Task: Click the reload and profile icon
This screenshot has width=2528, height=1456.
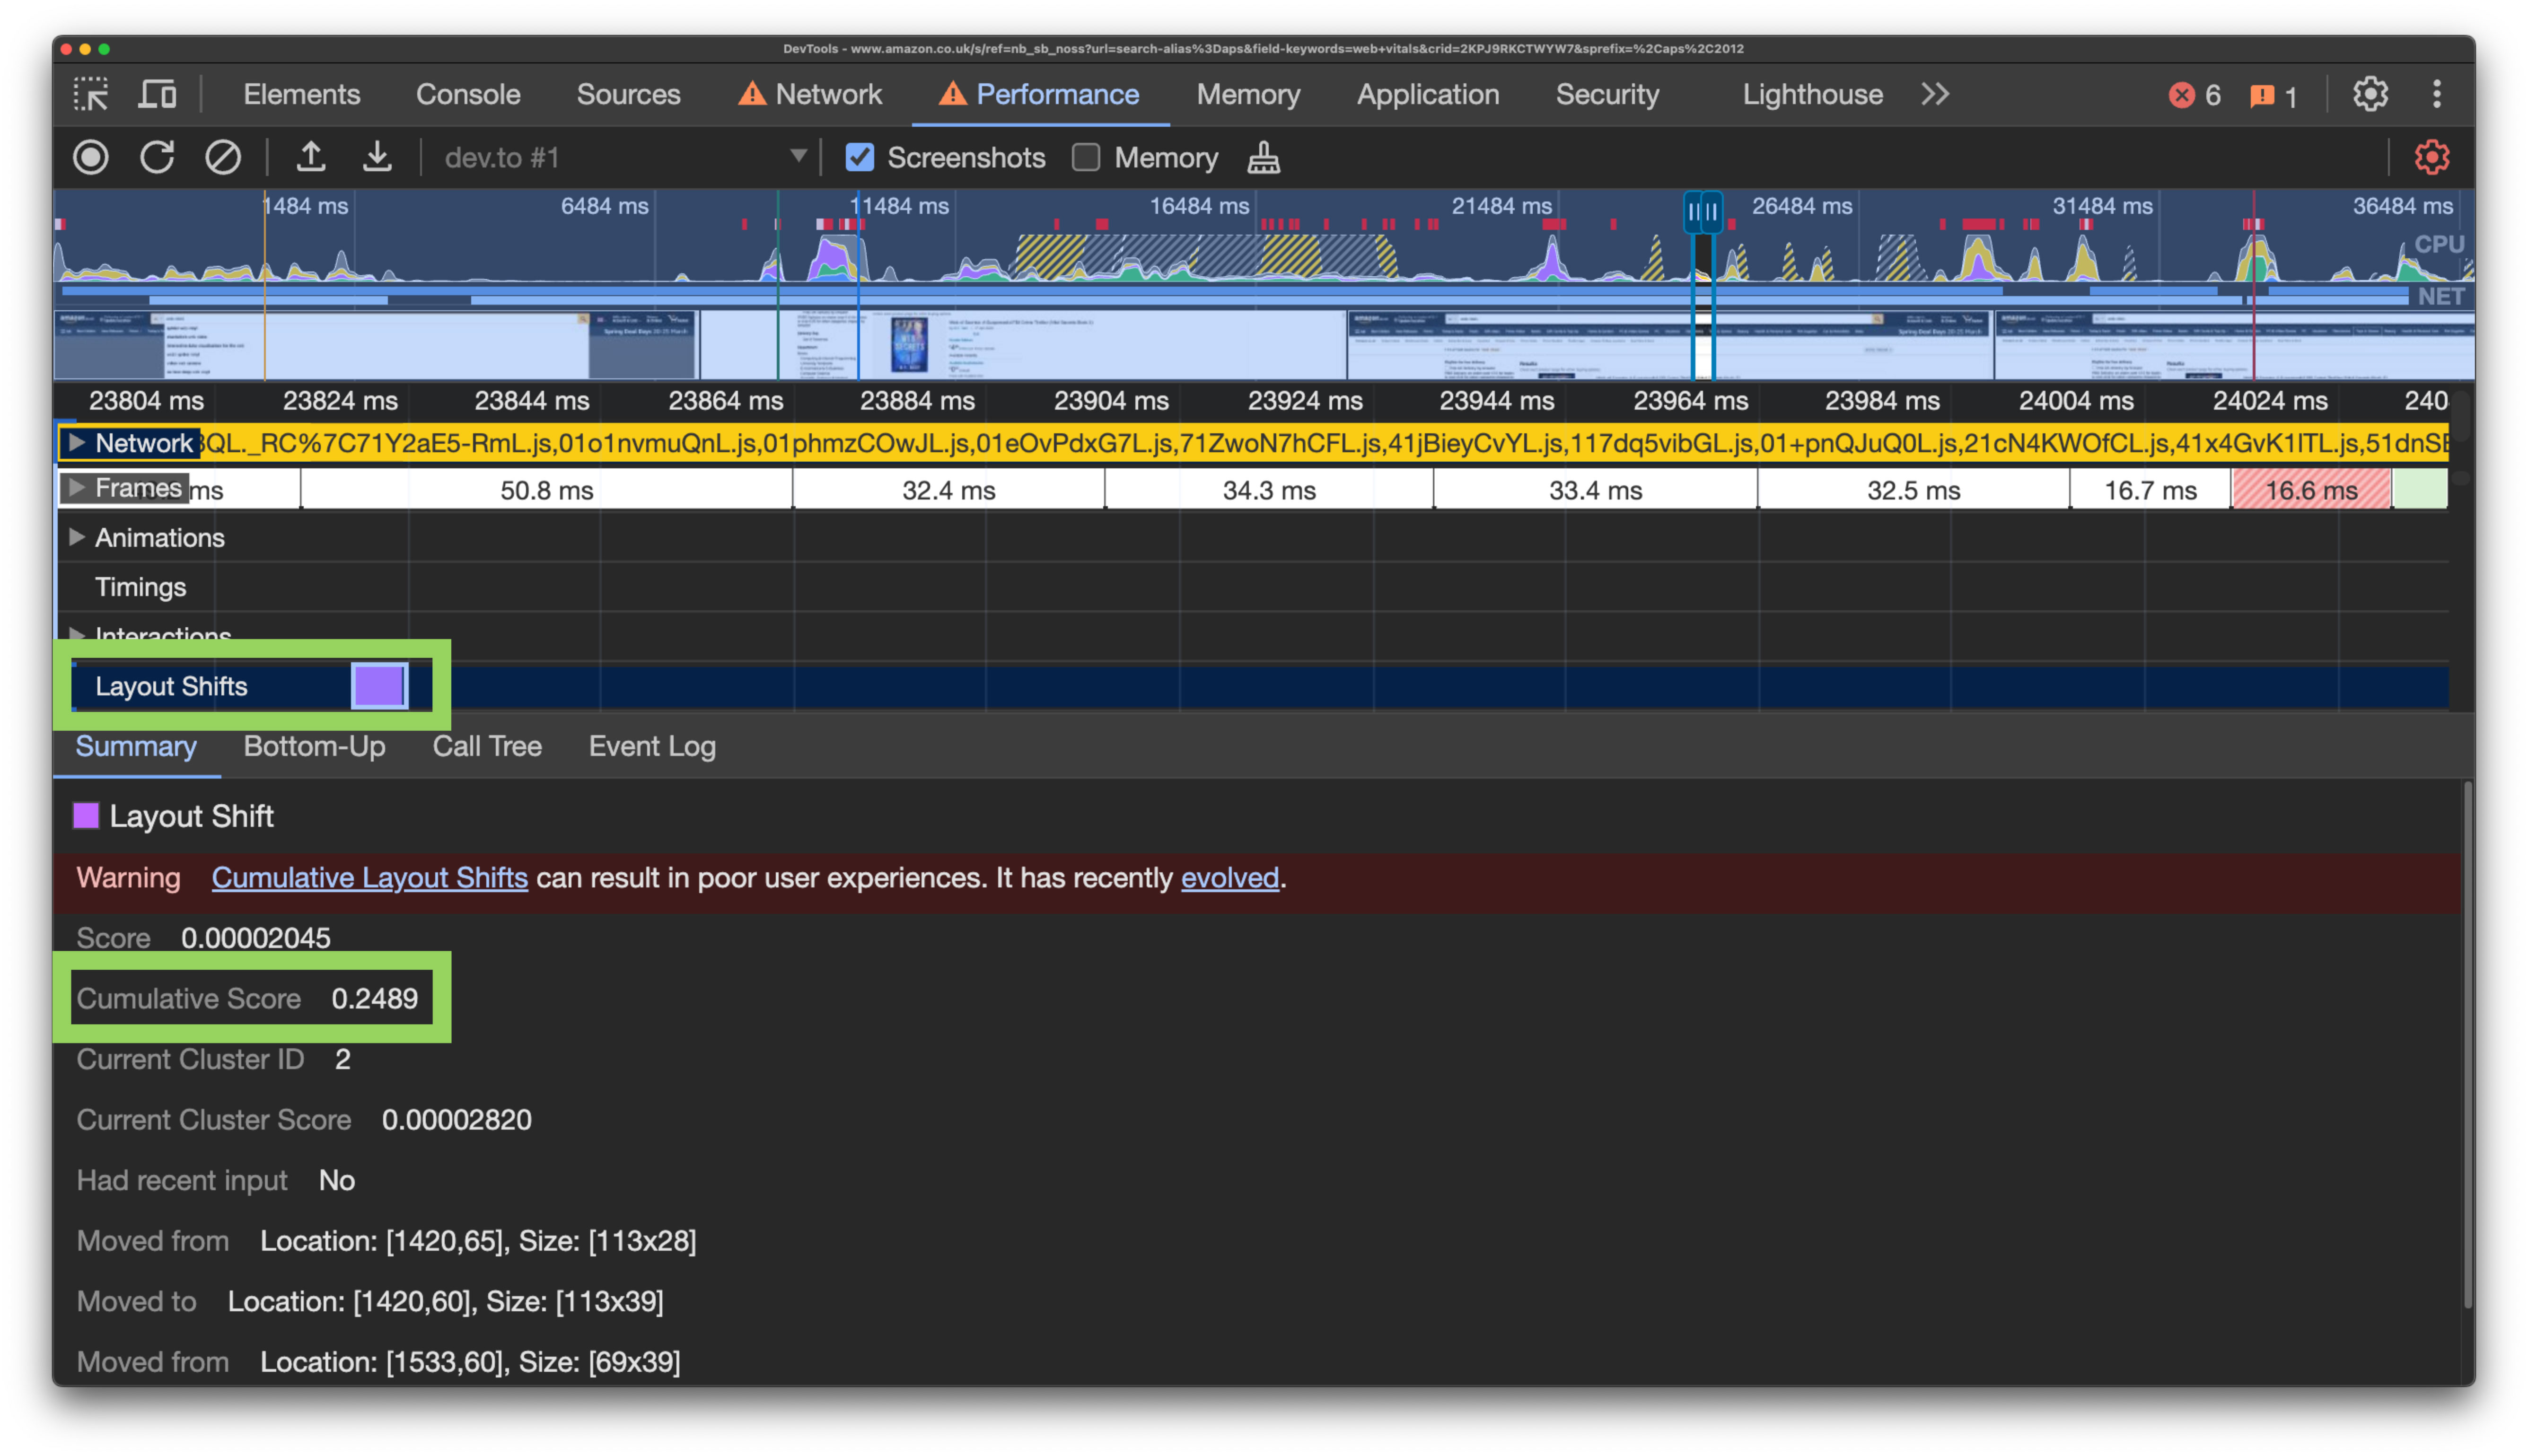Action: click(157, 157)
